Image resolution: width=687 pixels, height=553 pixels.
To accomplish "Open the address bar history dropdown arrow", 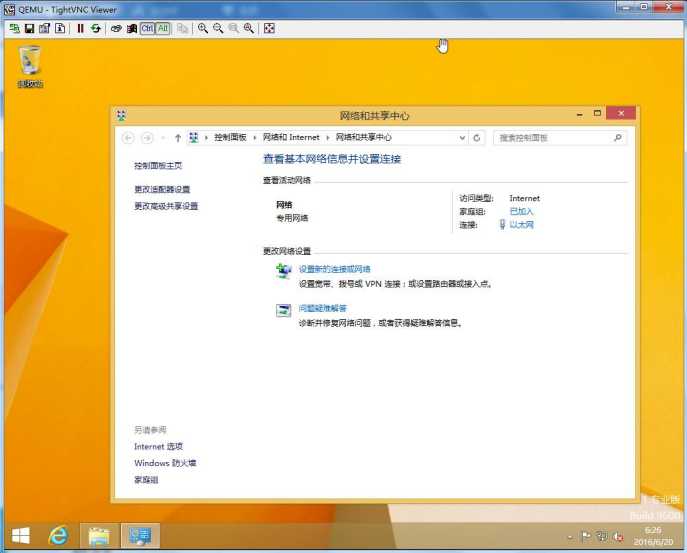I will click(462, 138).
